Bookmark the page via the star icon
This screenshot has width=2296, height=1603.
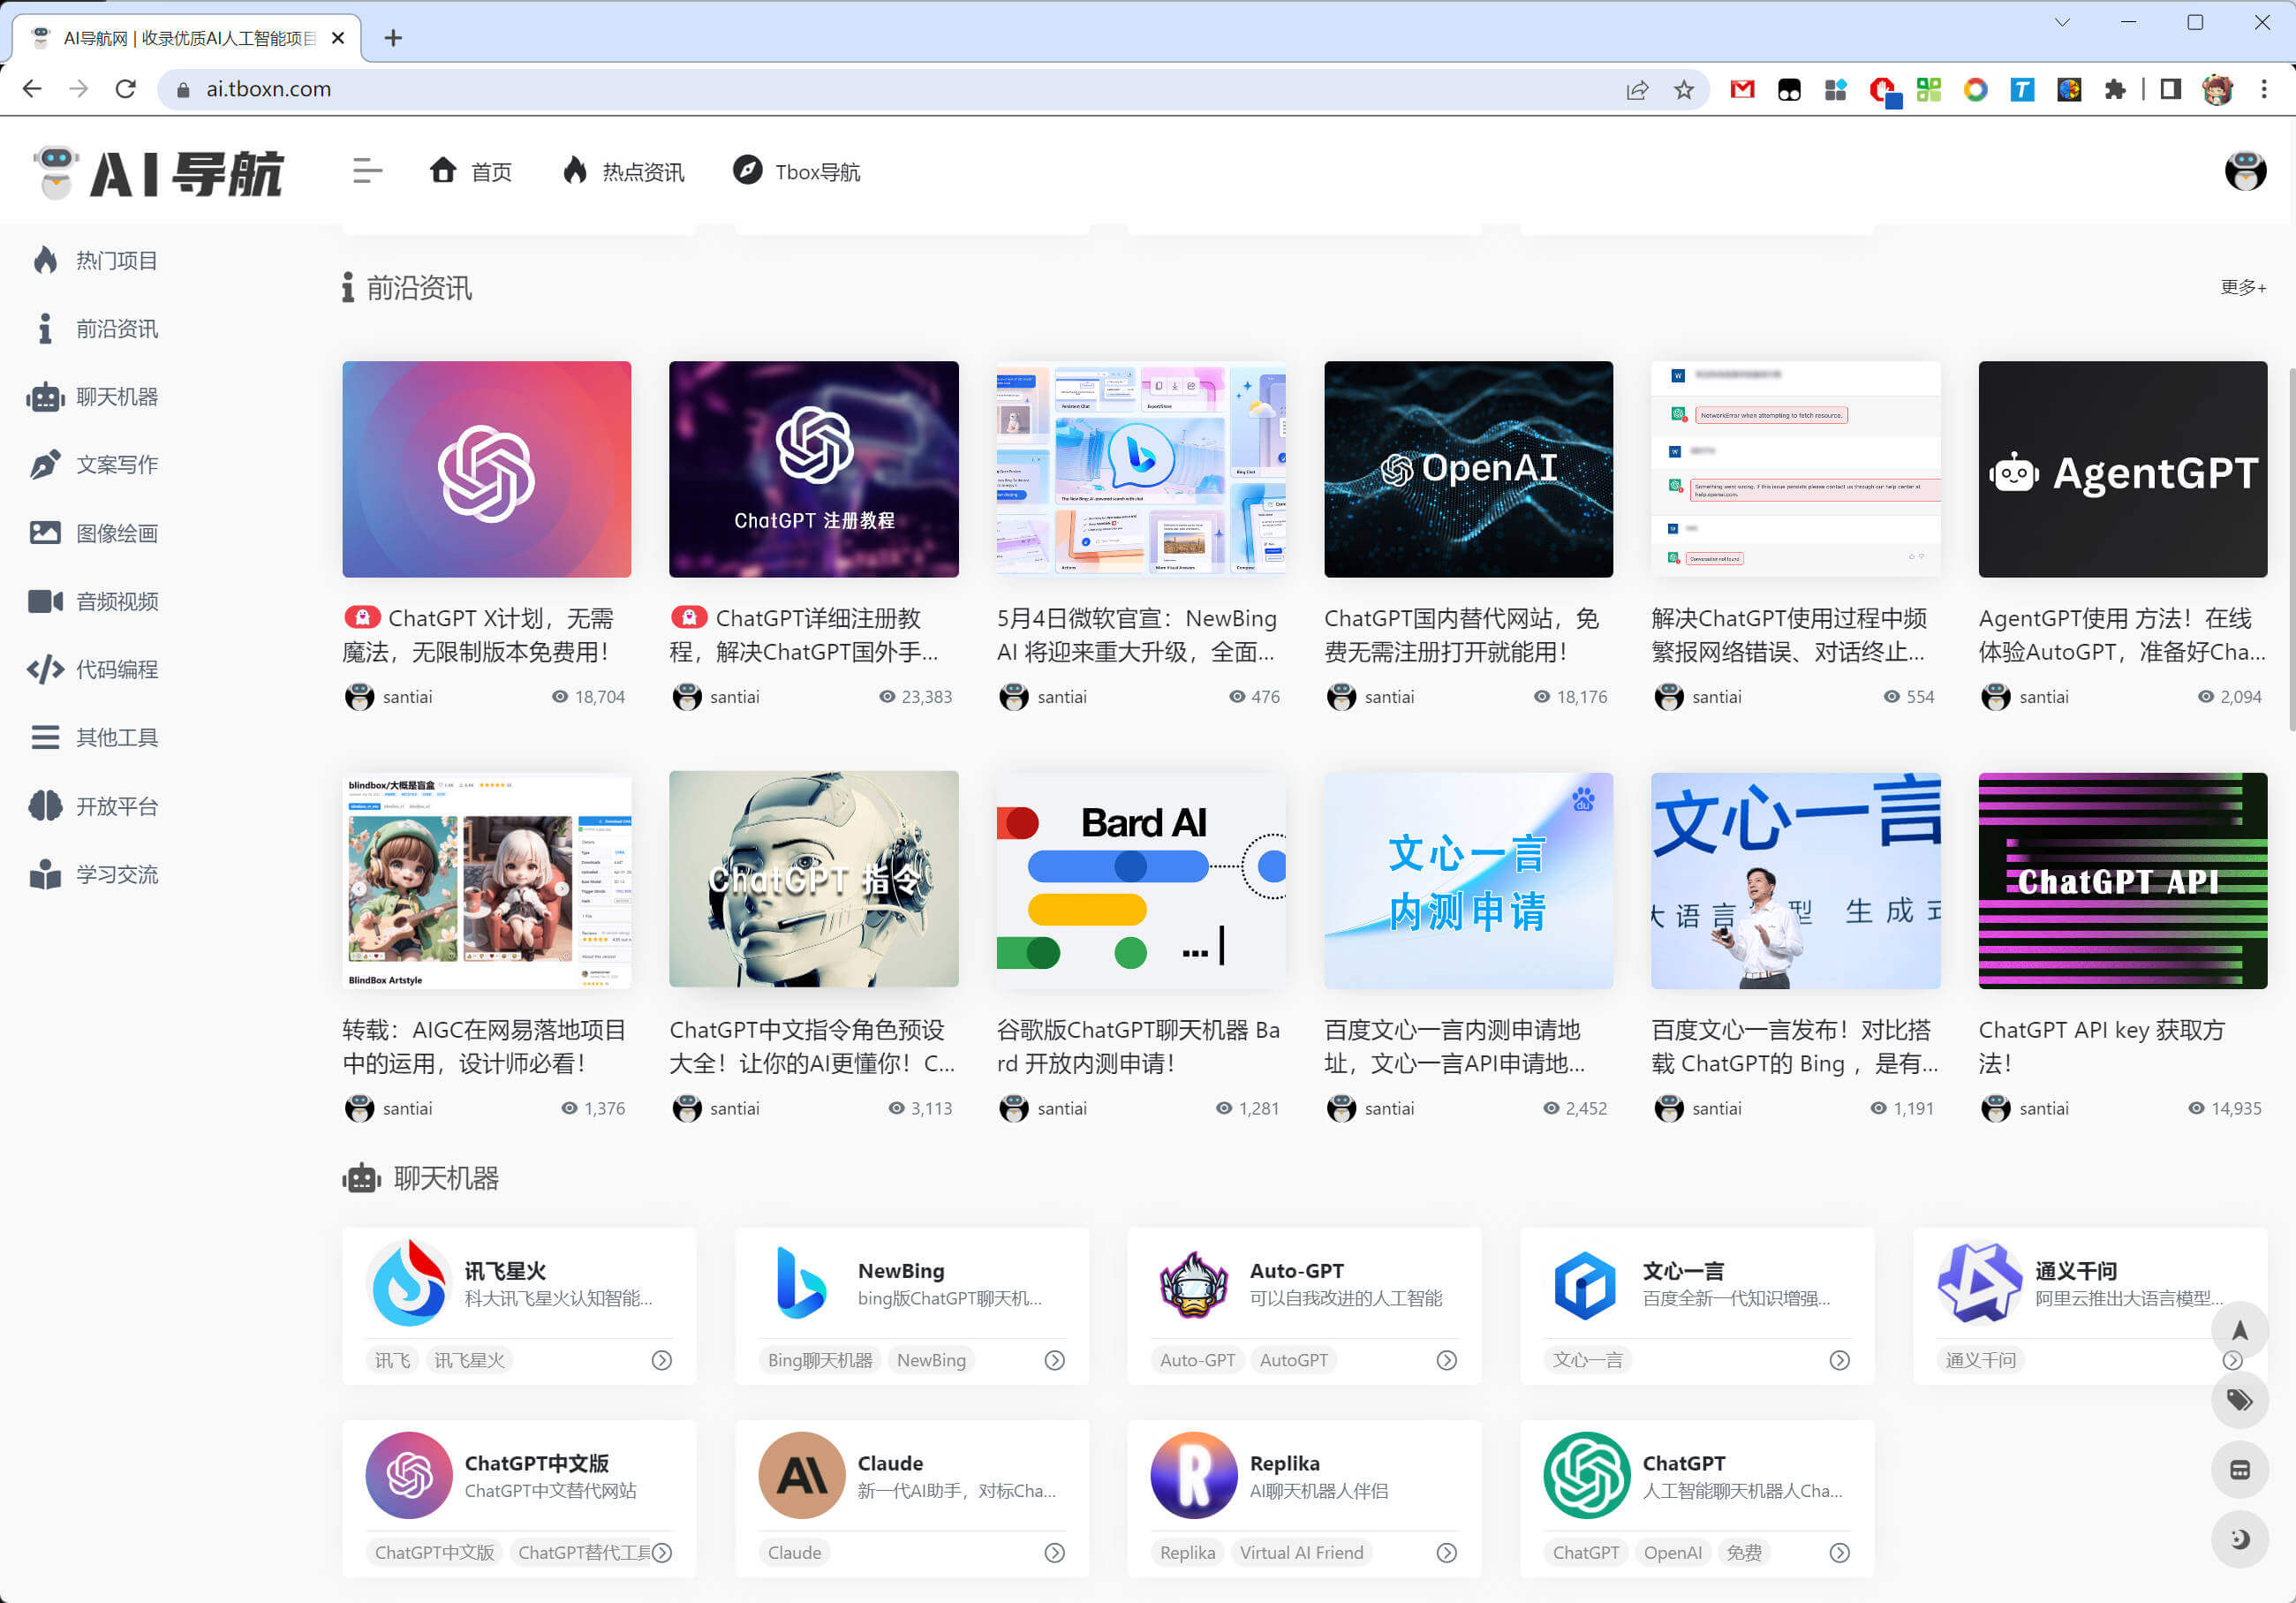point(1685,89)
